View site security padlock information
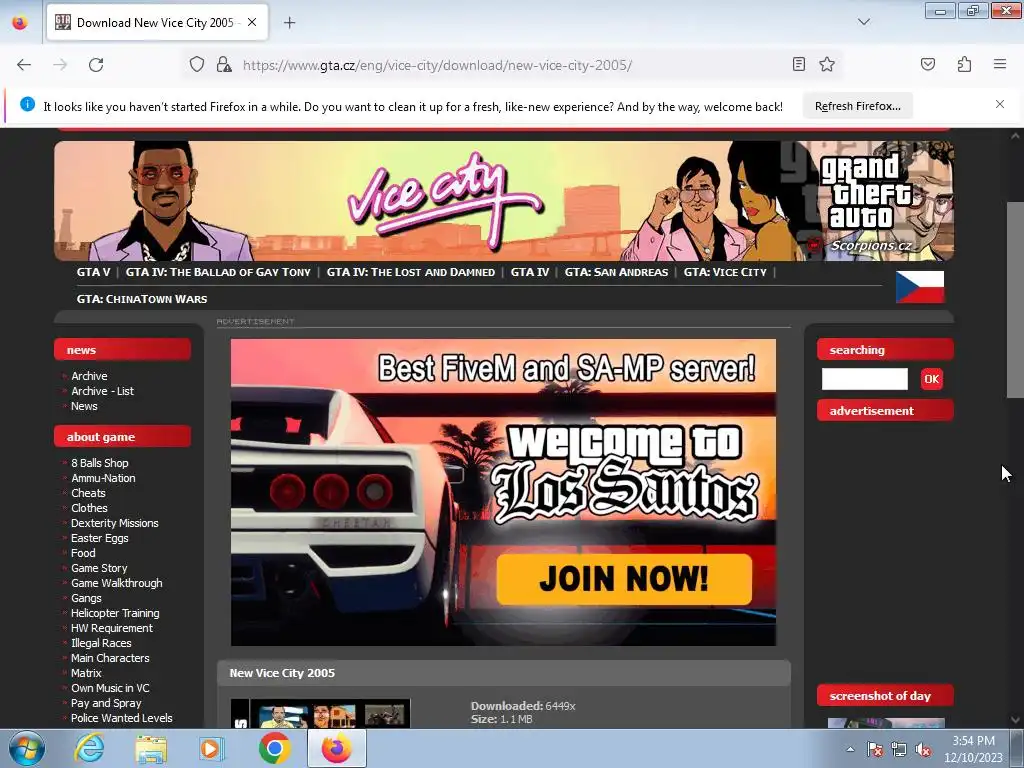 point(224,65)
